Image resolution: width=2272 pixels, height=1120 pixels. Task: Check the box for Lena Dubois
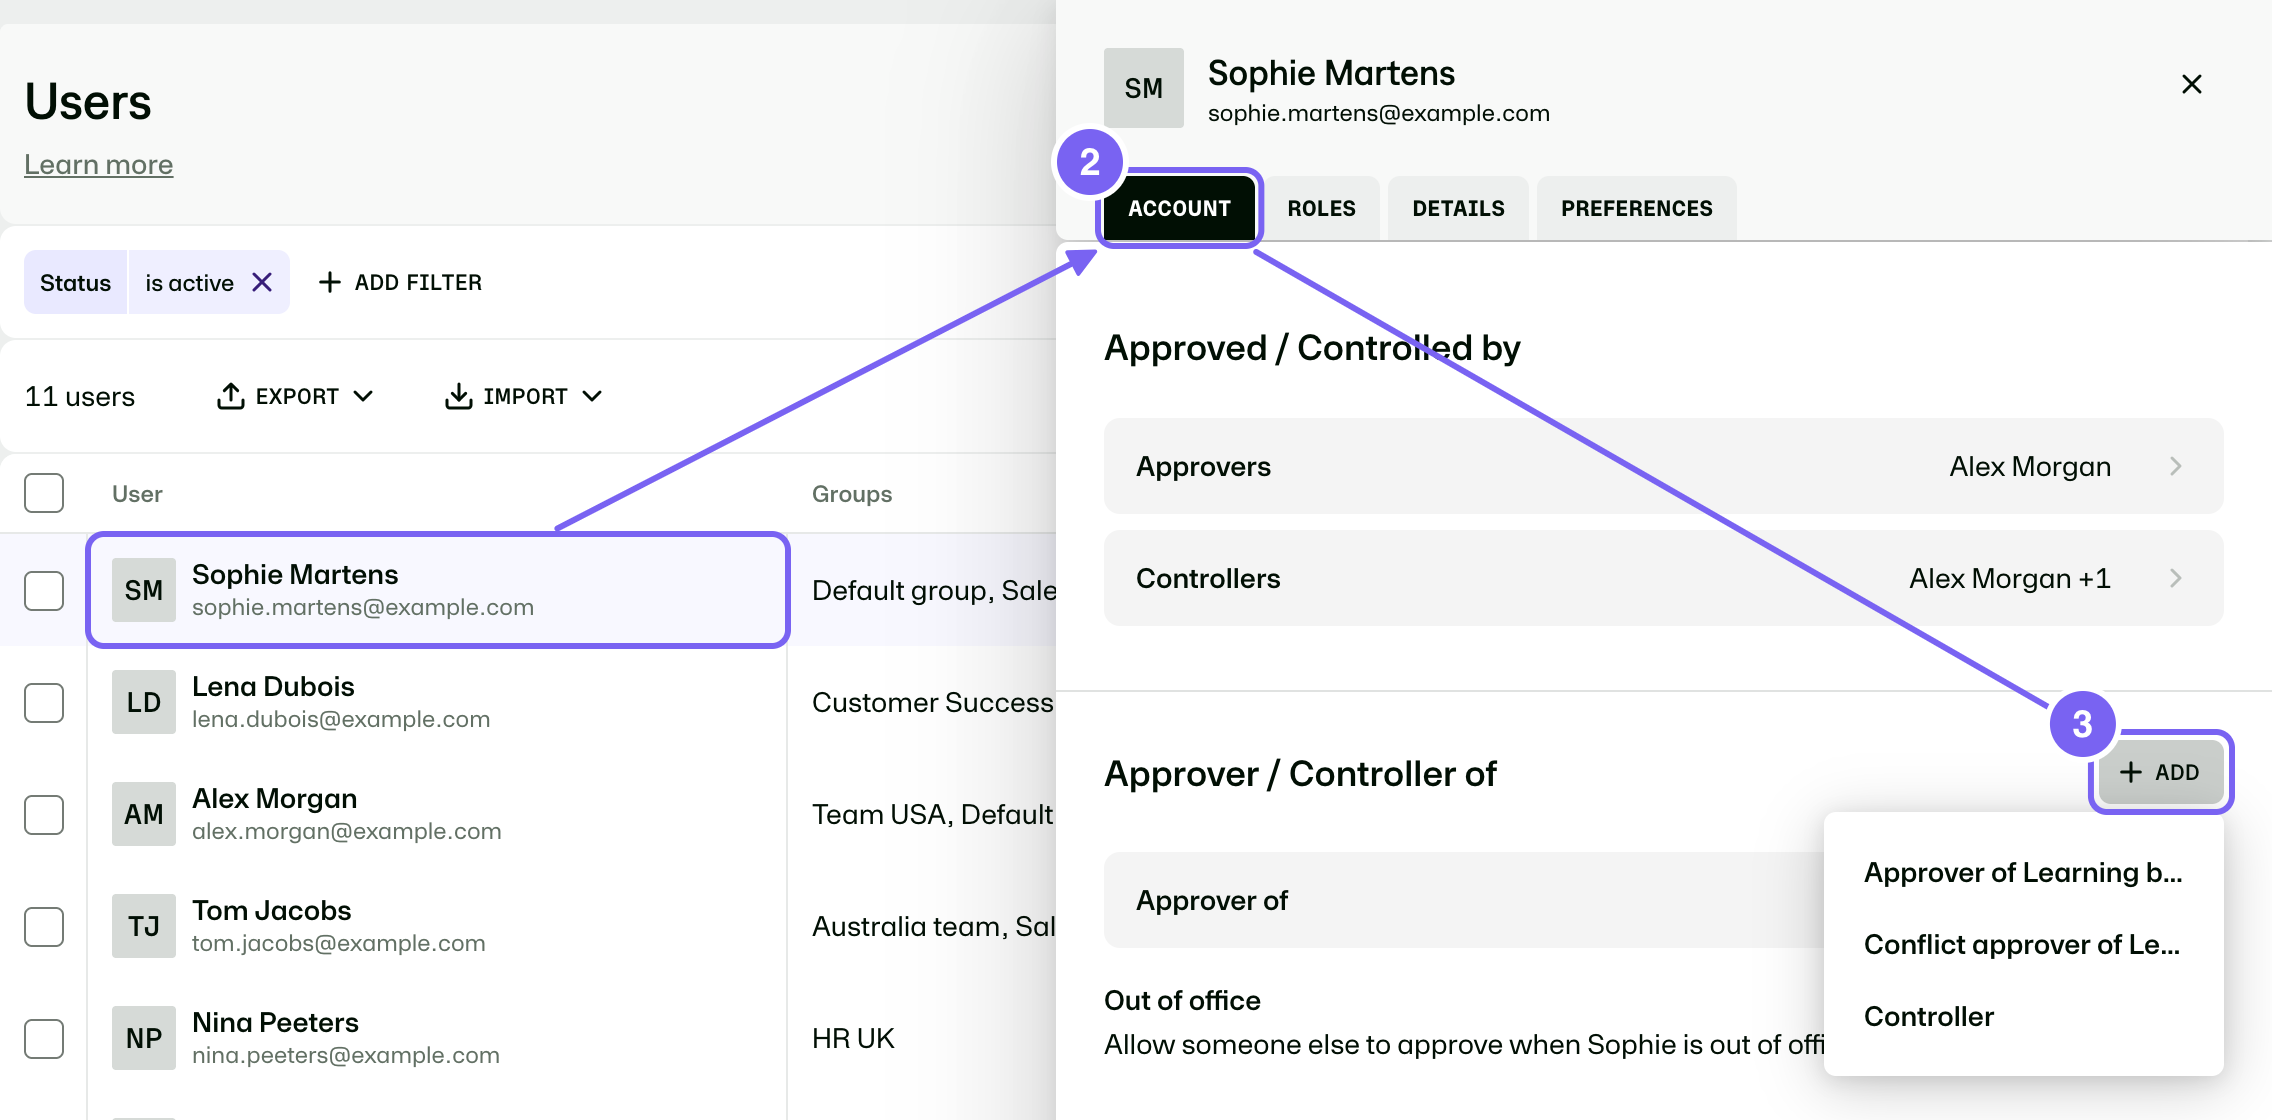point(44,703)
